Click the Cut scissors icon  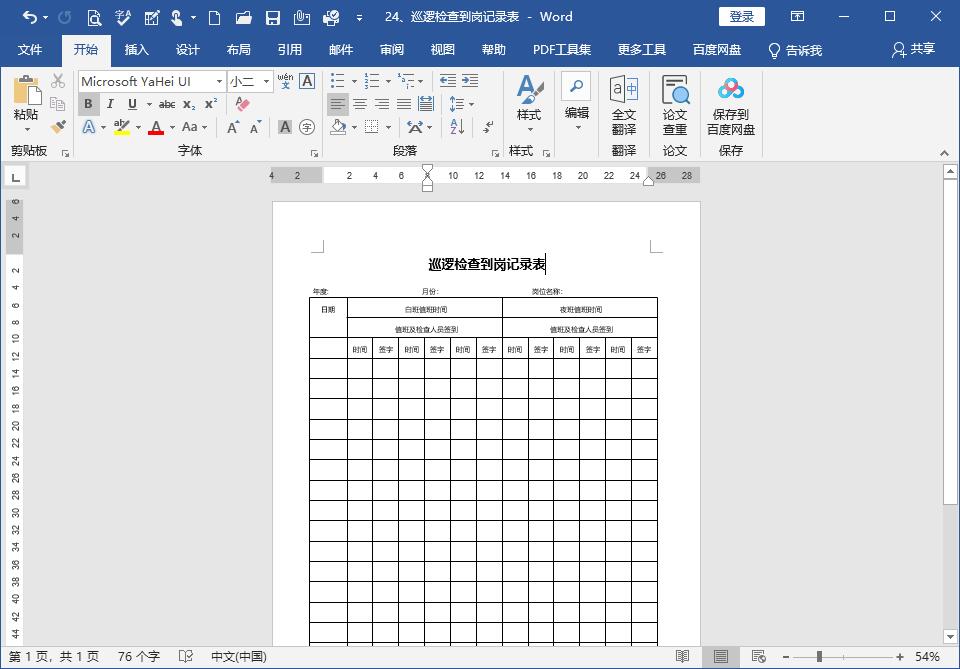point(58,81)
